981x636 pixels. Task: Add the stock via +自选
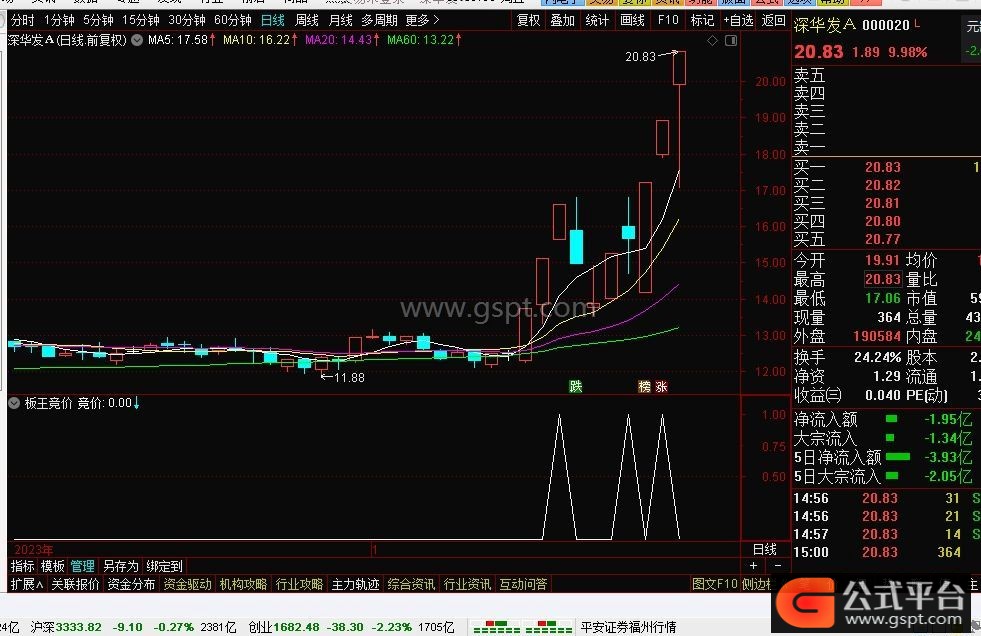pyautogui.click(x=738, y=21)
